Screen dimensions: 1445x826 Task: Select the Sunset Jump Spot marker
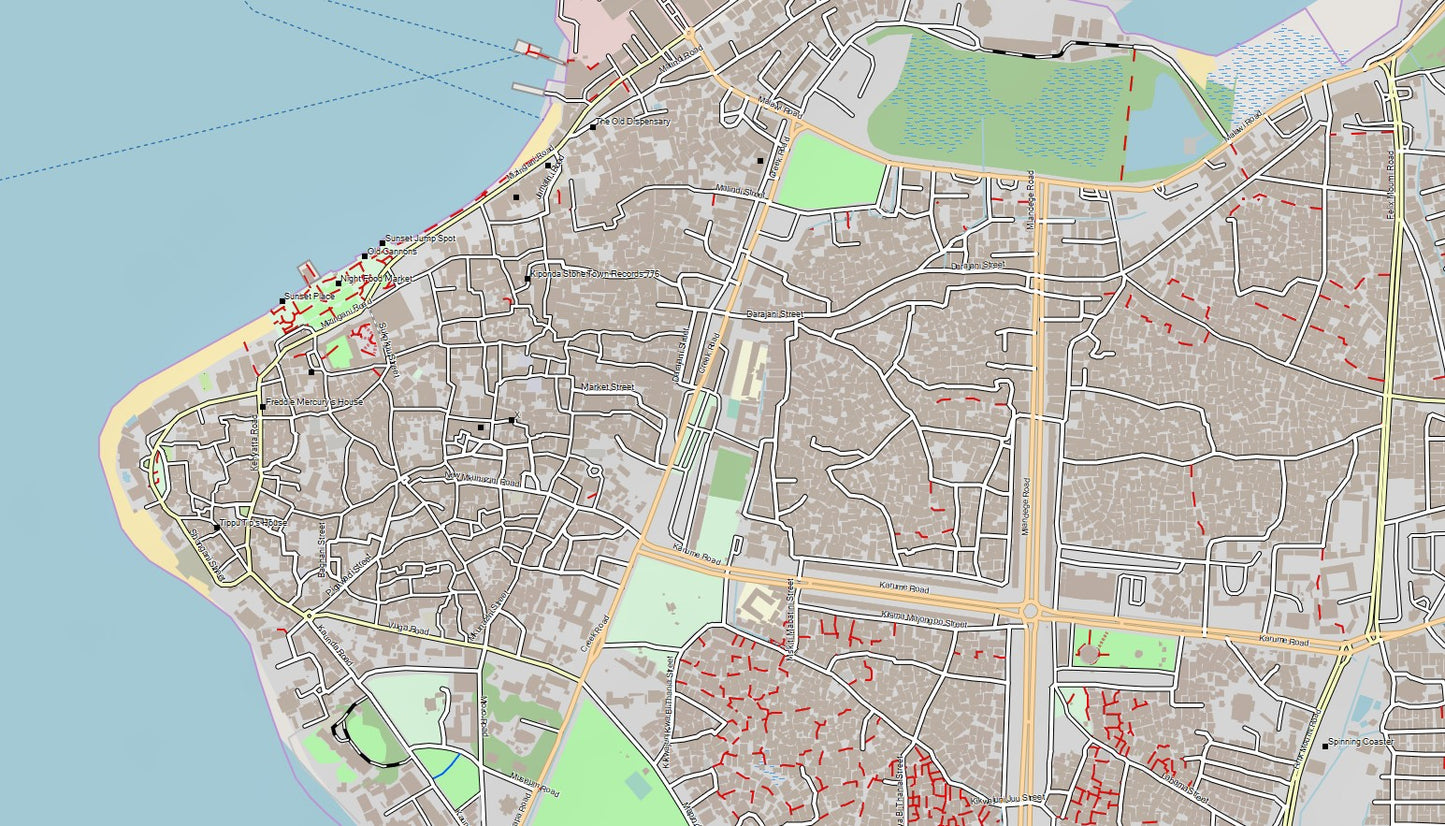coord(382,243)
